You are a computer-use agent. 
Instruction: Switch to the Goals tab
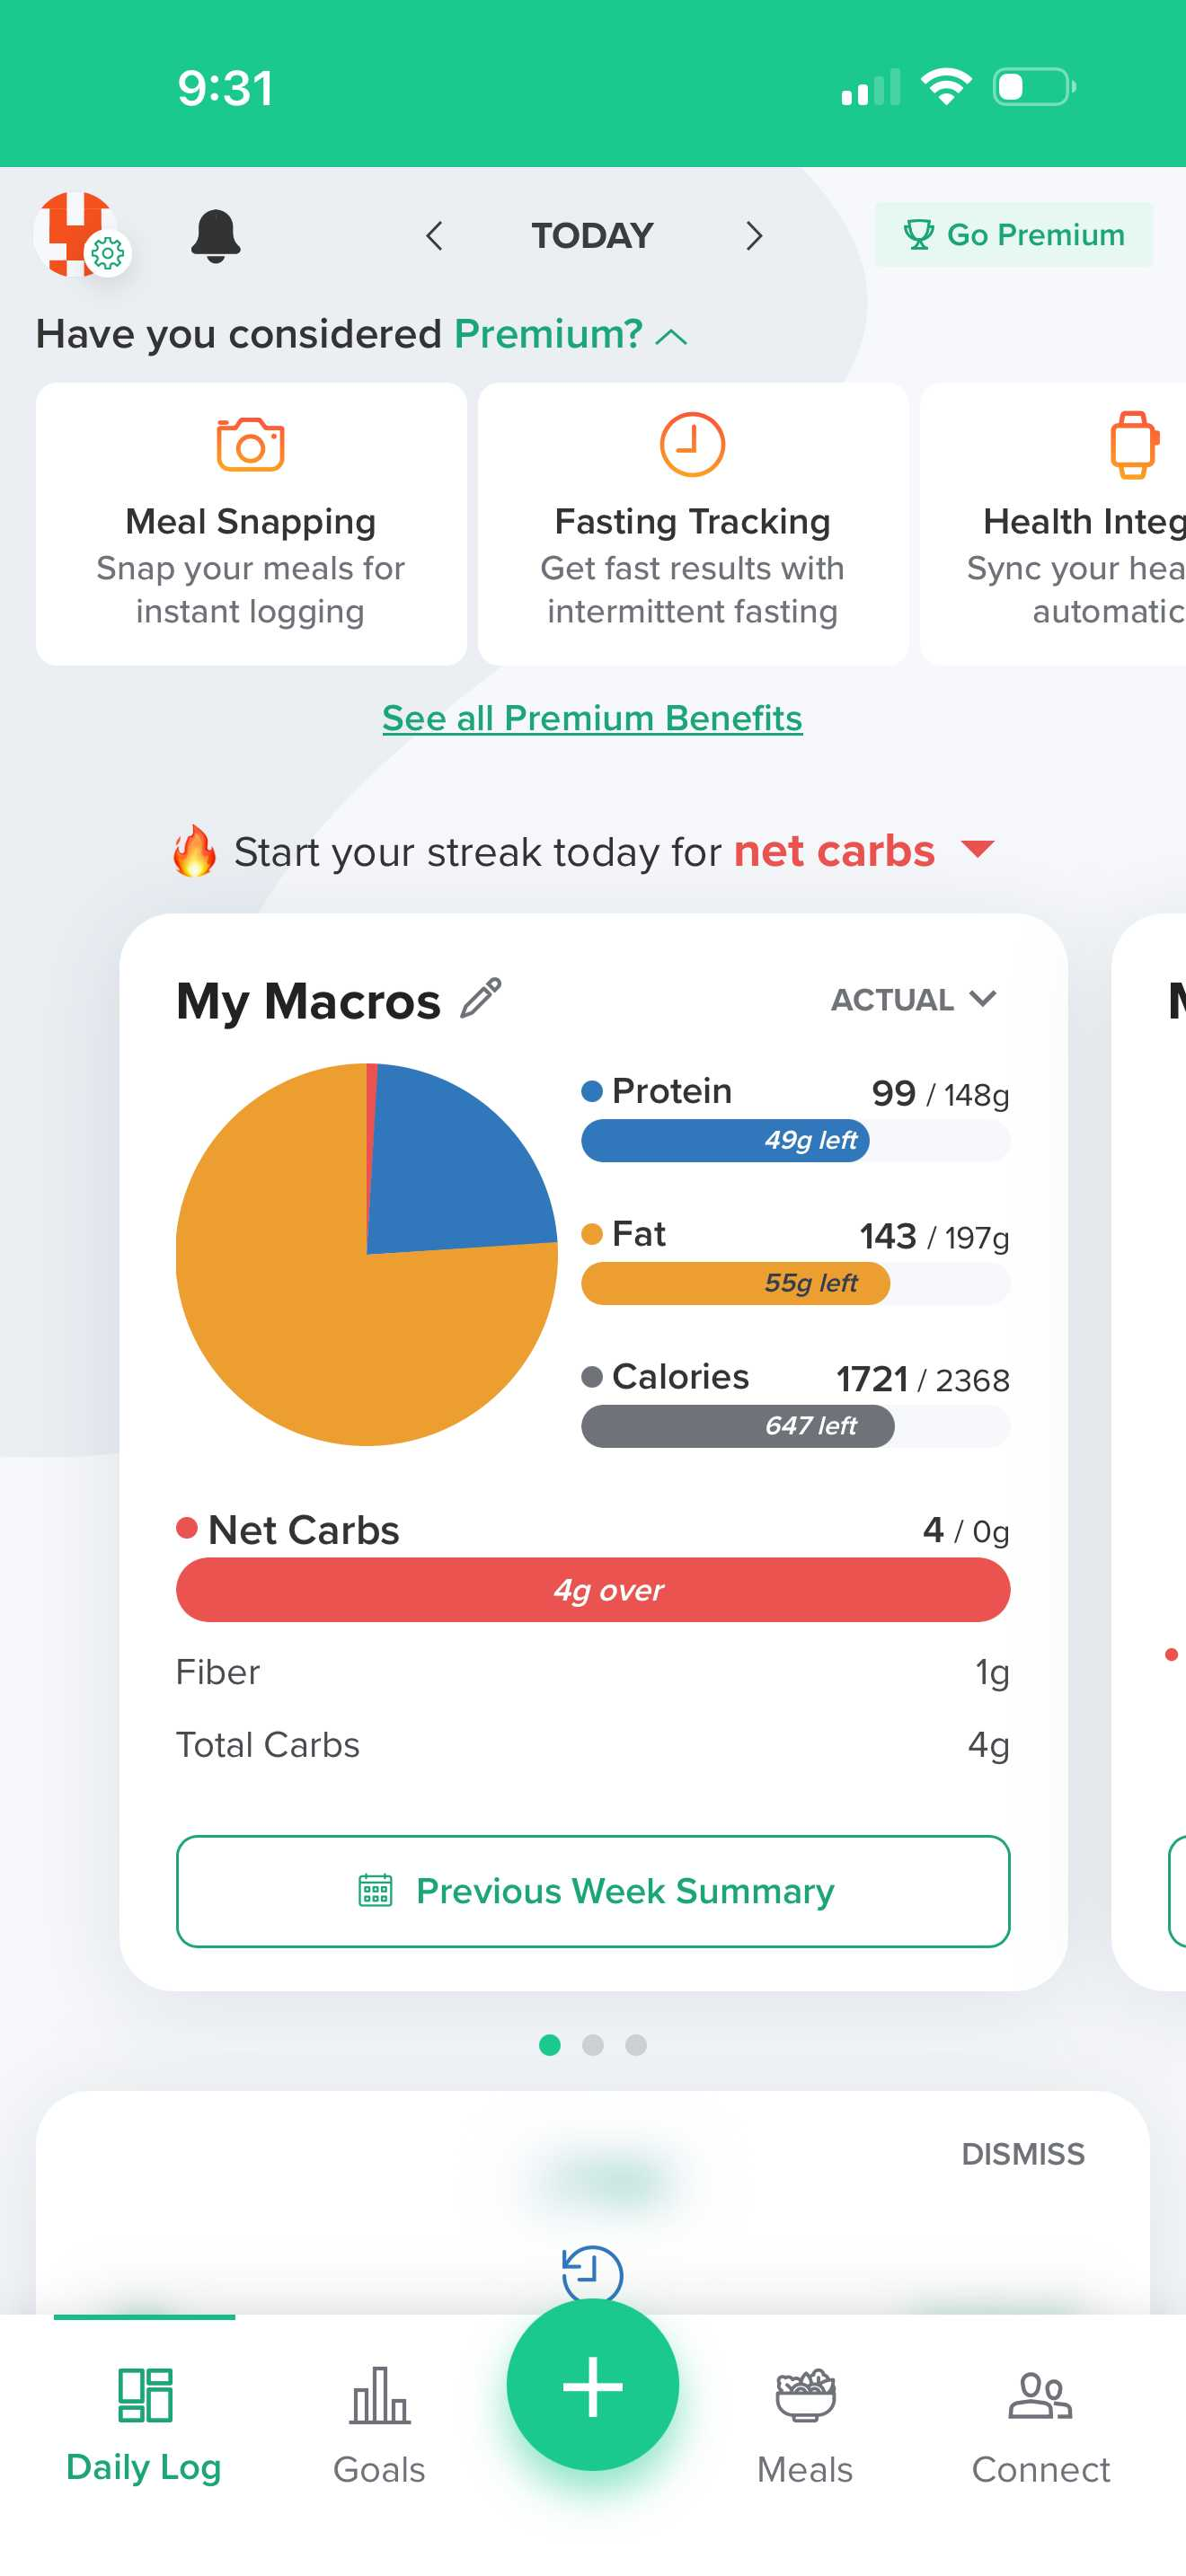[x=379, y=2424]
